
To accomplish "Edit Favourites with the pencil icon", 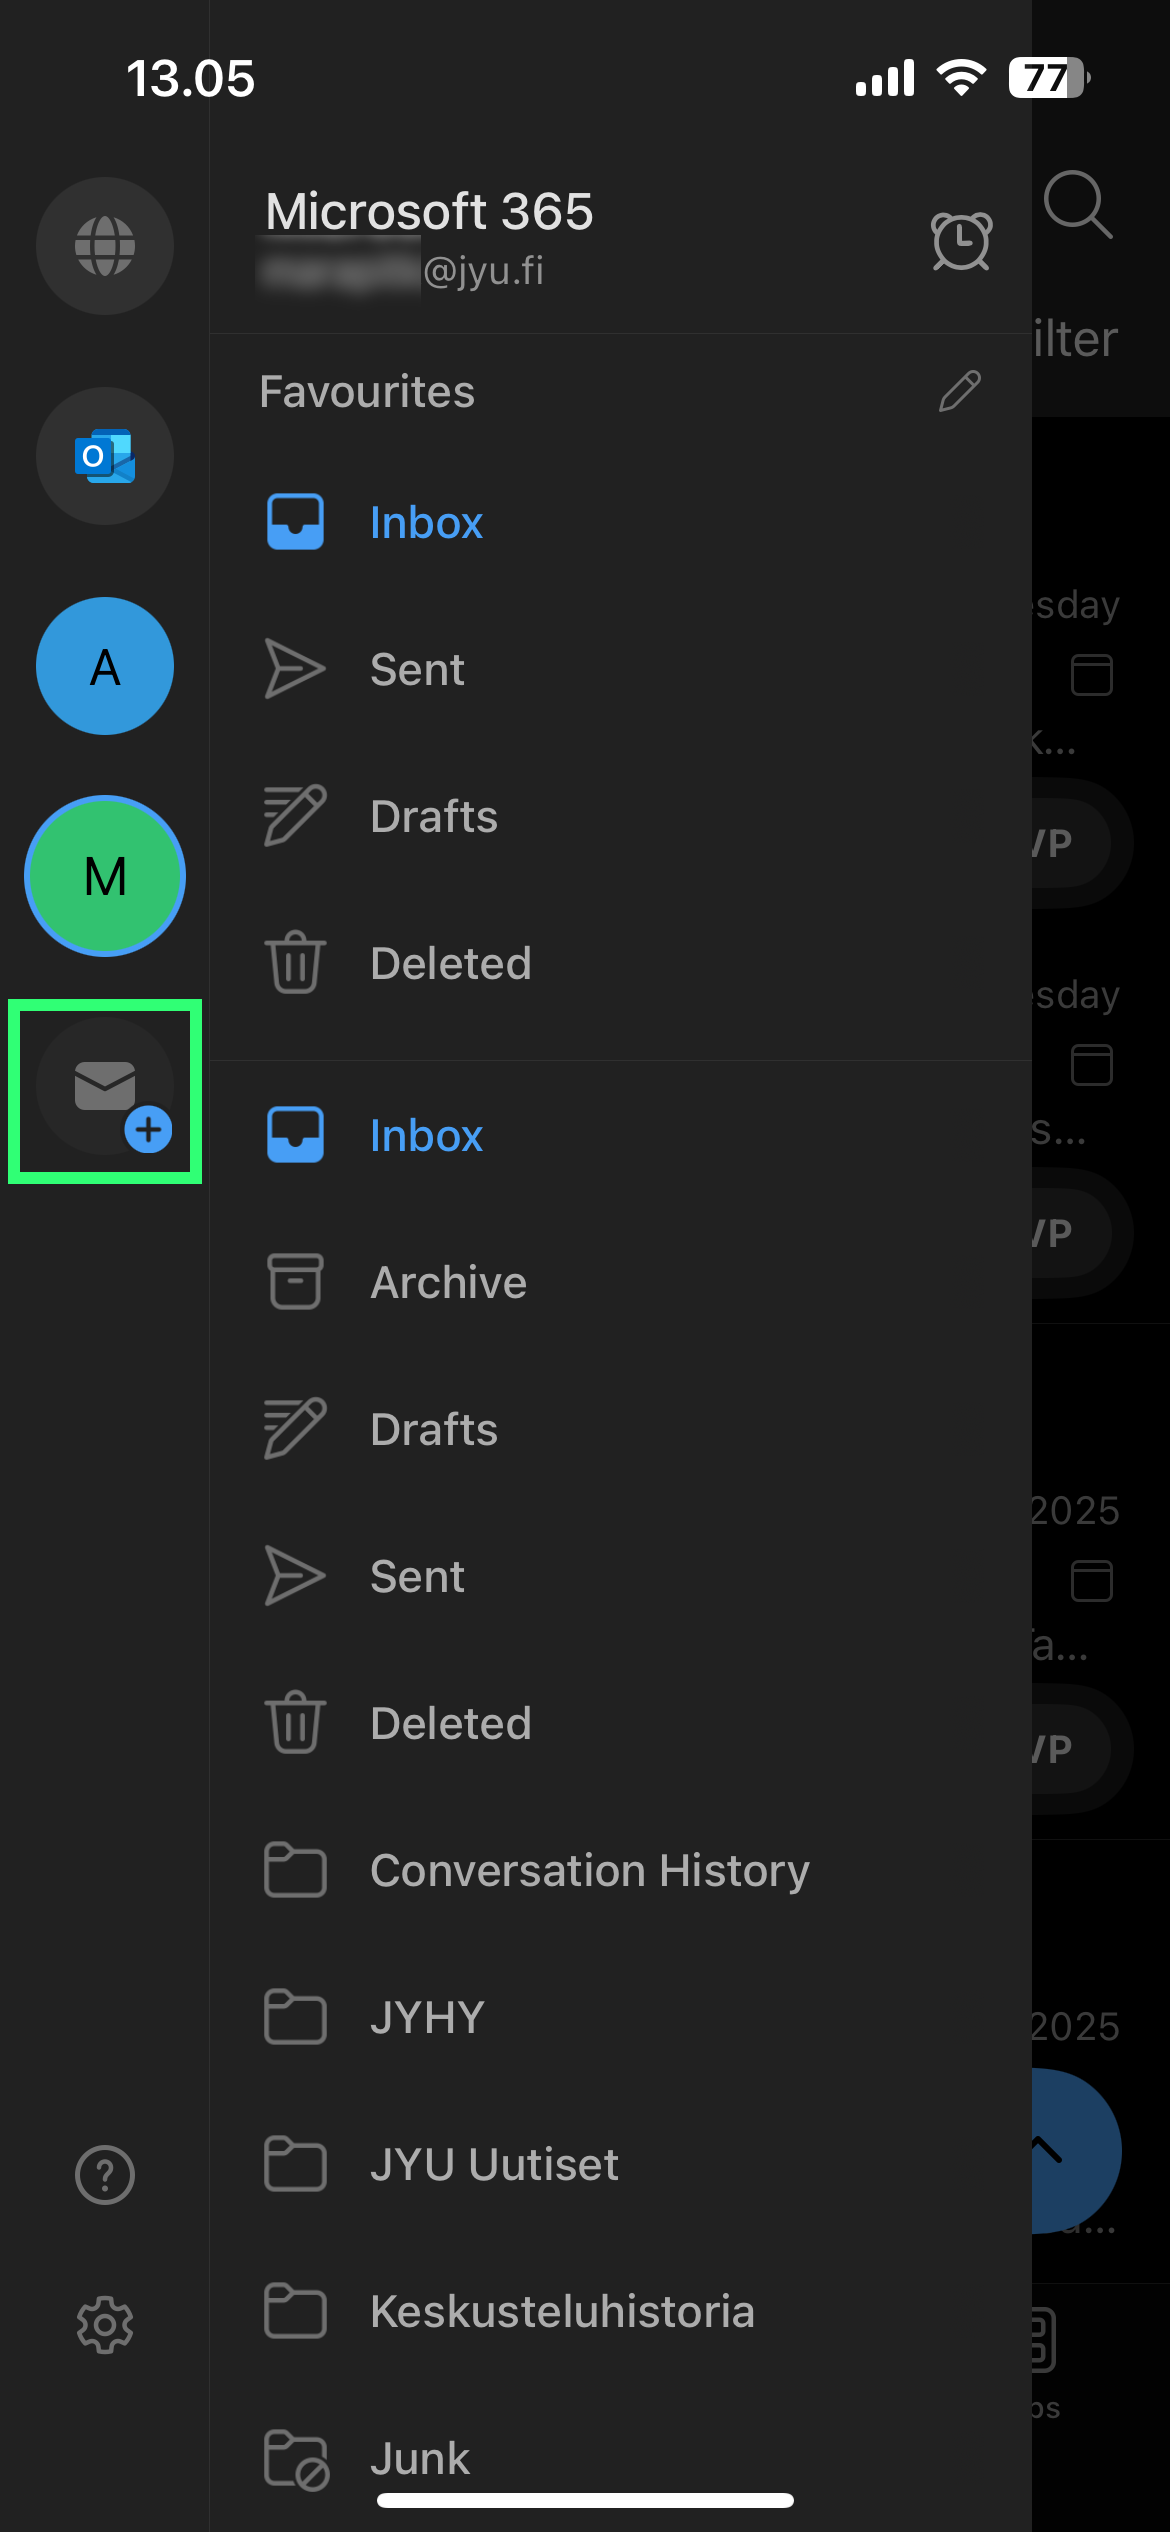I will click(960, 391).
